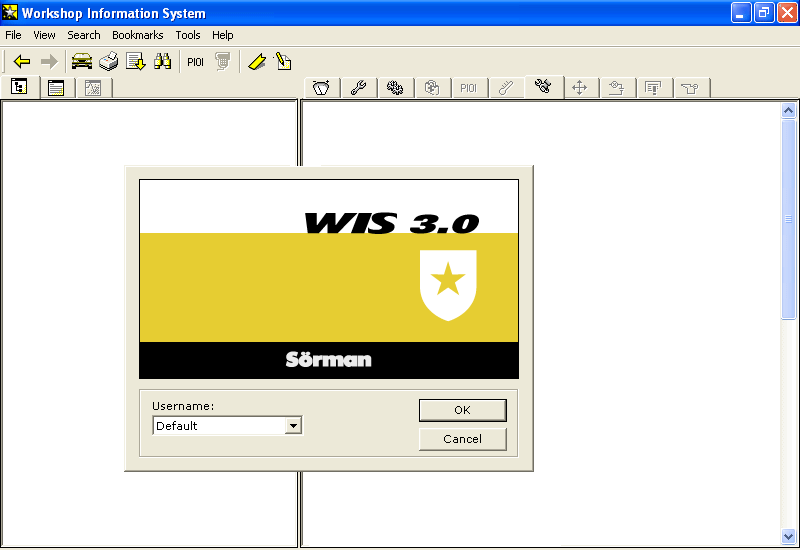This screenshot has width=800, height=550.
Task: Open search with the binoculars icon
Action: [x=163, y=62]
